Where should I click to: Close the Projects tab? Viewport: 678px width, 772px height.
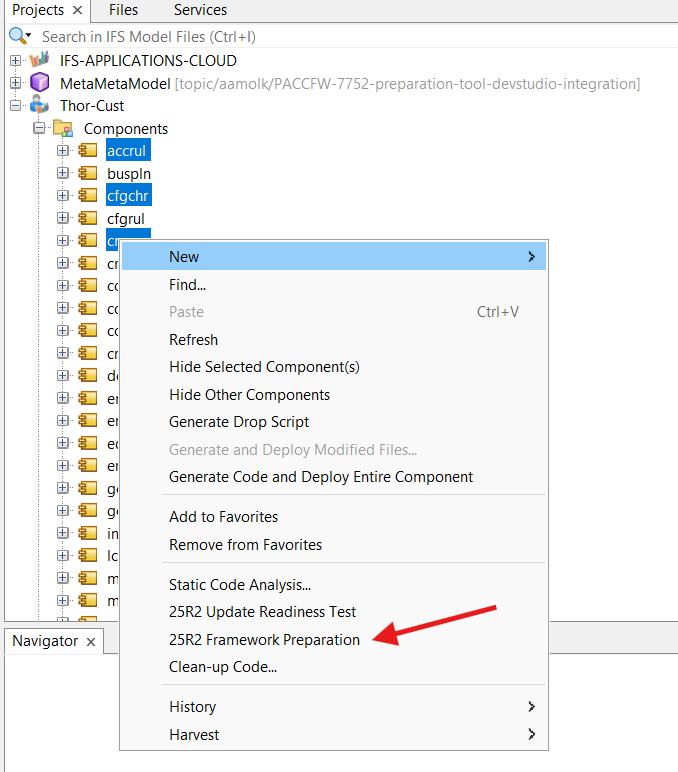(78, 10)
